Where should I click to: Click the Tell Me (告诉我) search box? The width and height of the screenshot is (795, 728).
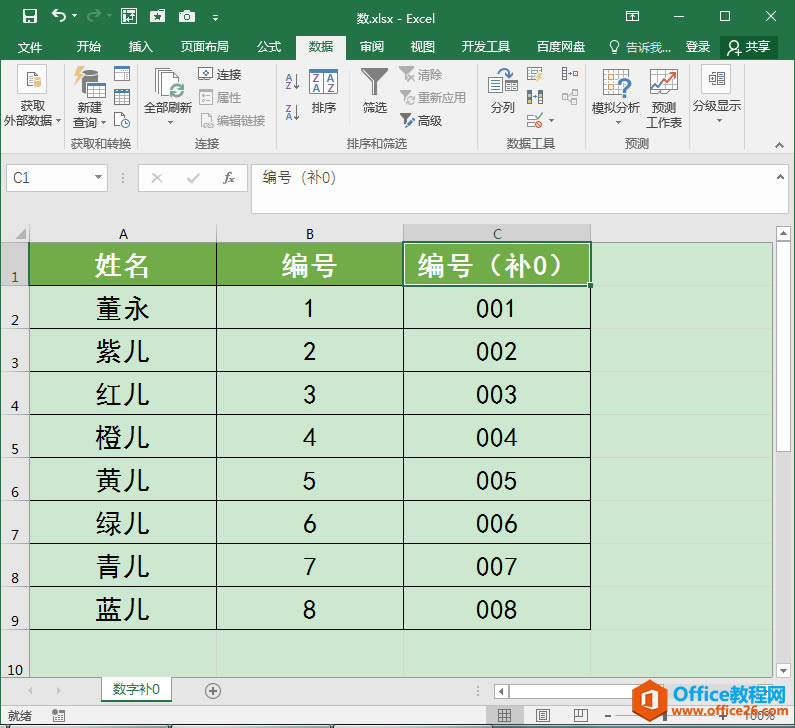coord(640,47)
